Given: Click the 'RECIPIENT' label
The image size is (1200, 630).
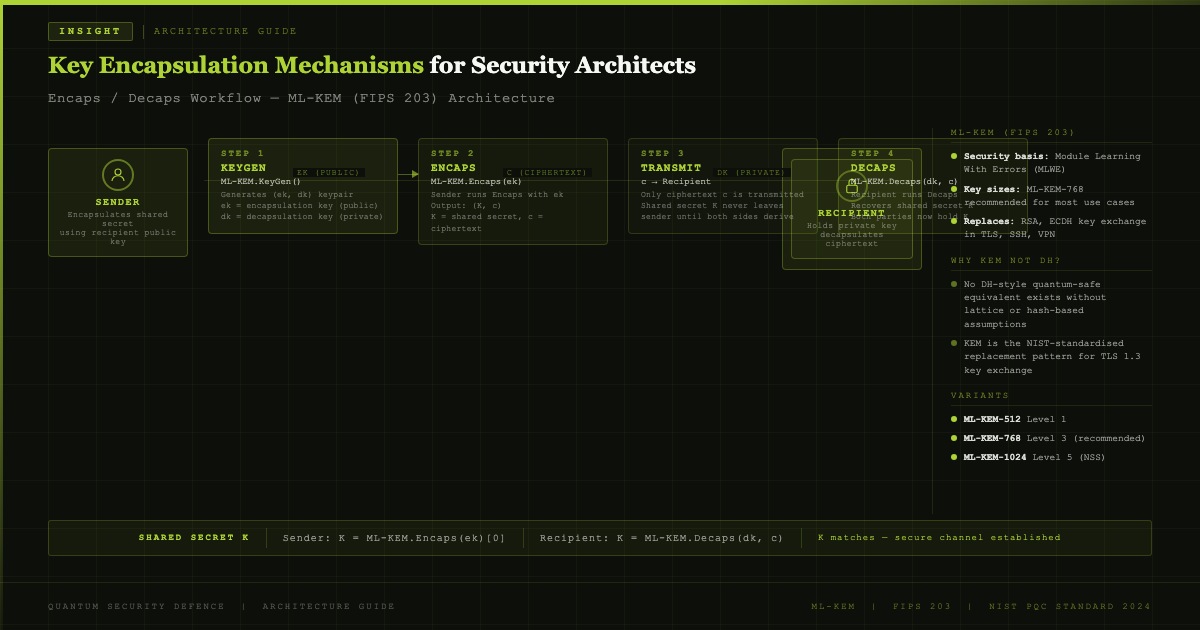Looking at the screenshot, I should (851, 213).
